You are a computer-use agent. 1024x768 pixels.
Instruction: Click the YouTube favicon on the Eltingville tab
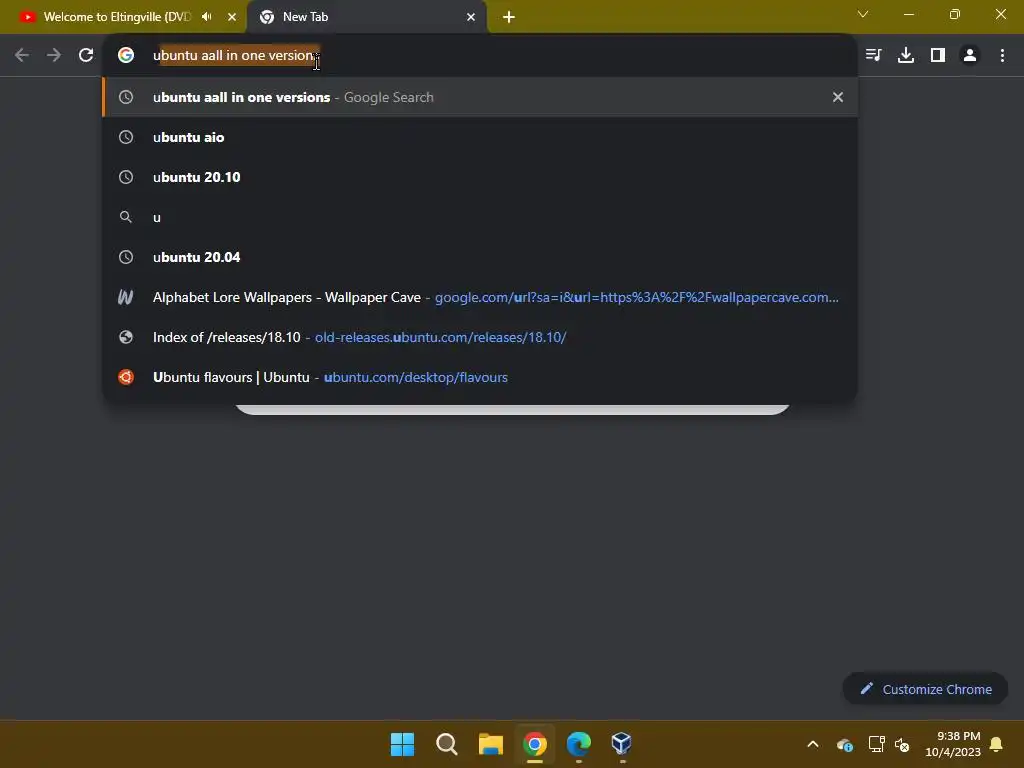pos(27,17)
